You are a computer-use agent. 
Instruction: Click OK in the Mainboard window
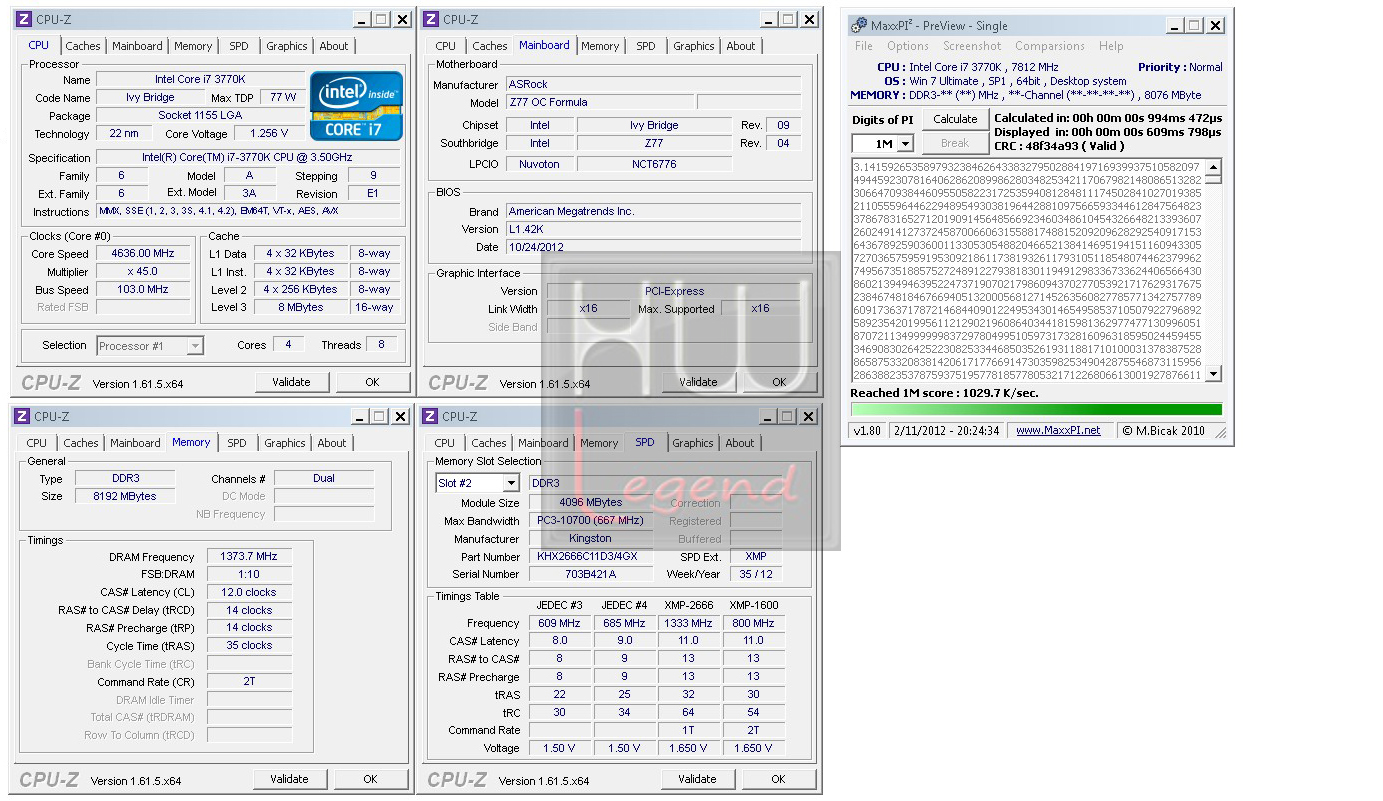[779, 382]
